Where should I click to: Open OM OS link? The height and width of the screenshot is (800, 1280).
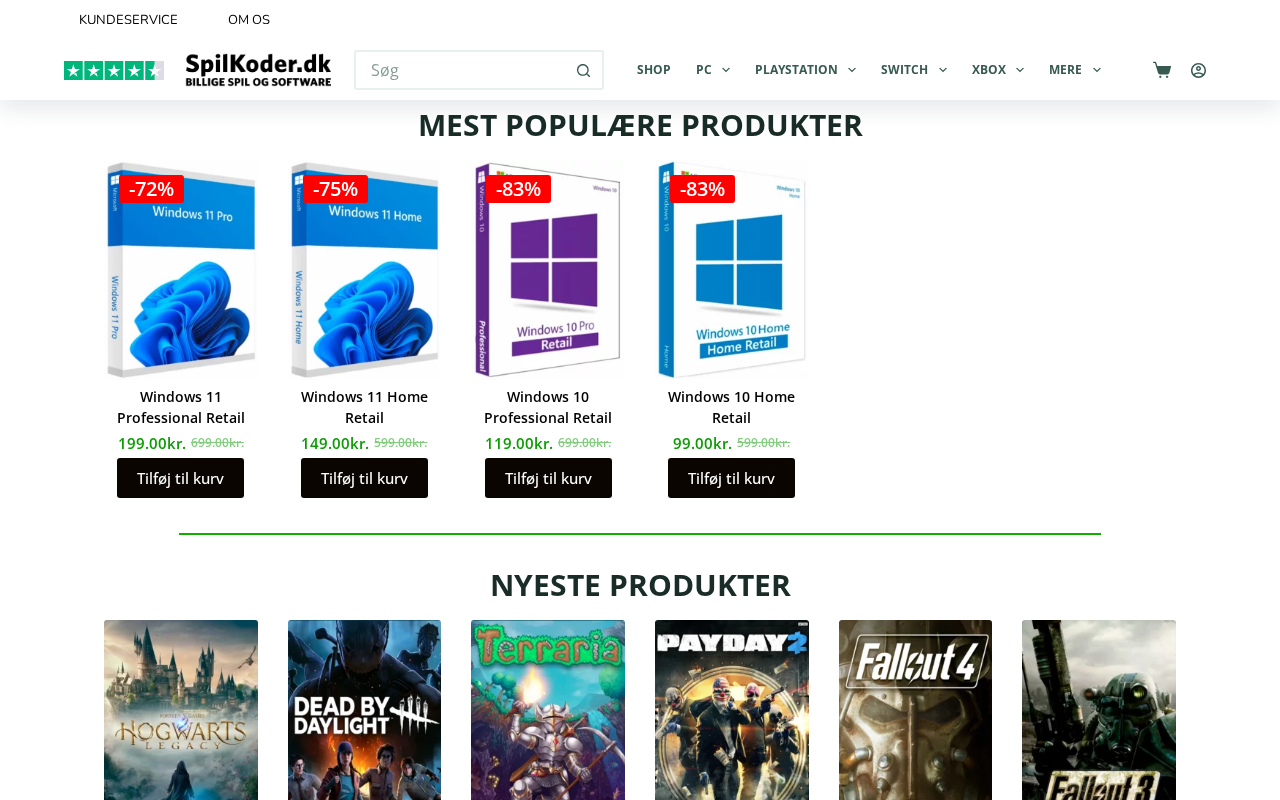pos(249,20)
